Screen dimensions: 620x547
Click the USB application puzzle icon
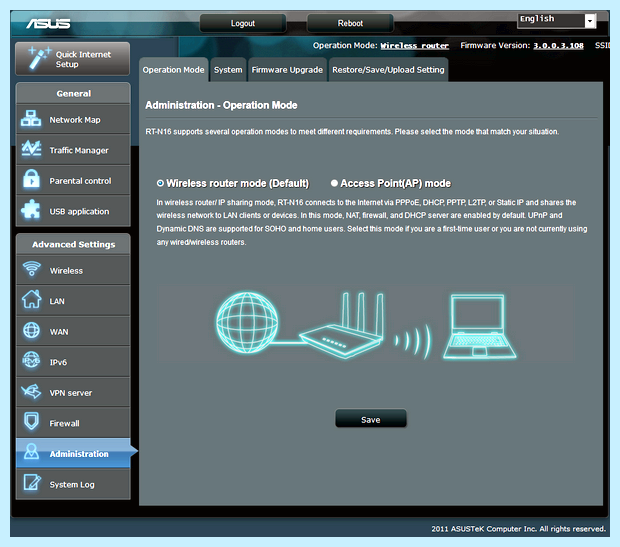31,209
